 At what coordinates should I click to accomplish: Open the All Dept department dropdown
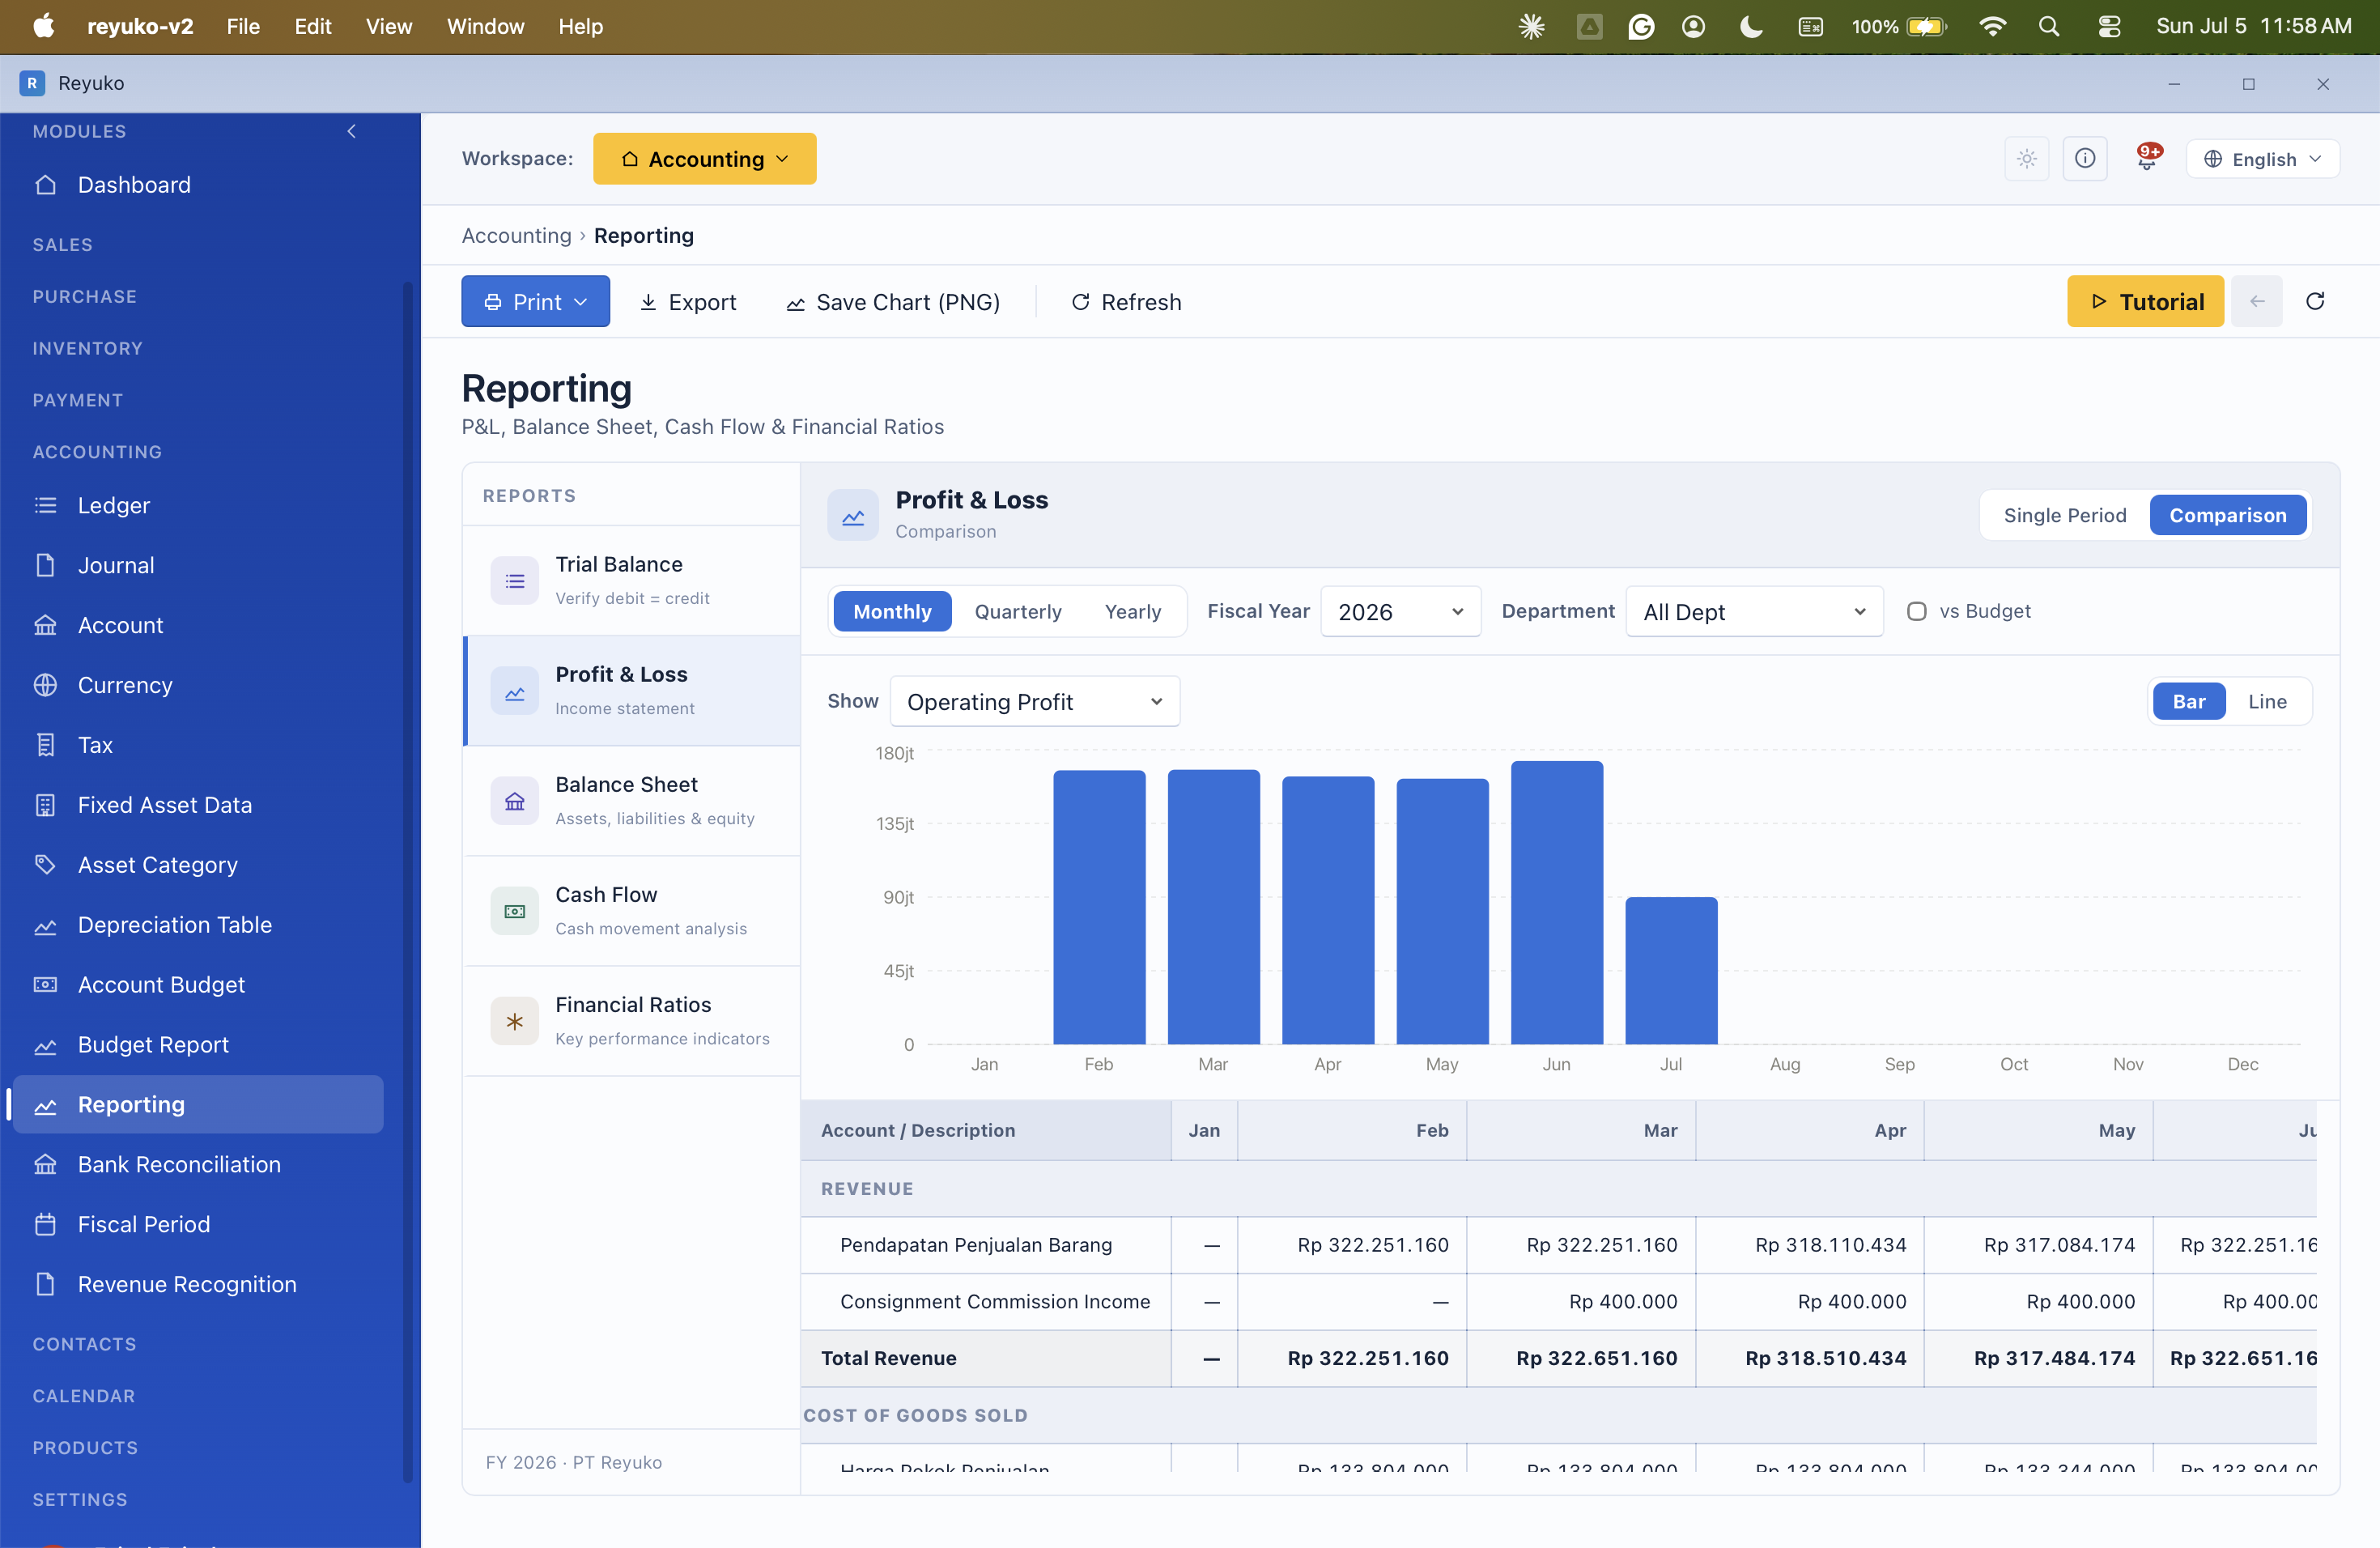tap(1754, 611)
